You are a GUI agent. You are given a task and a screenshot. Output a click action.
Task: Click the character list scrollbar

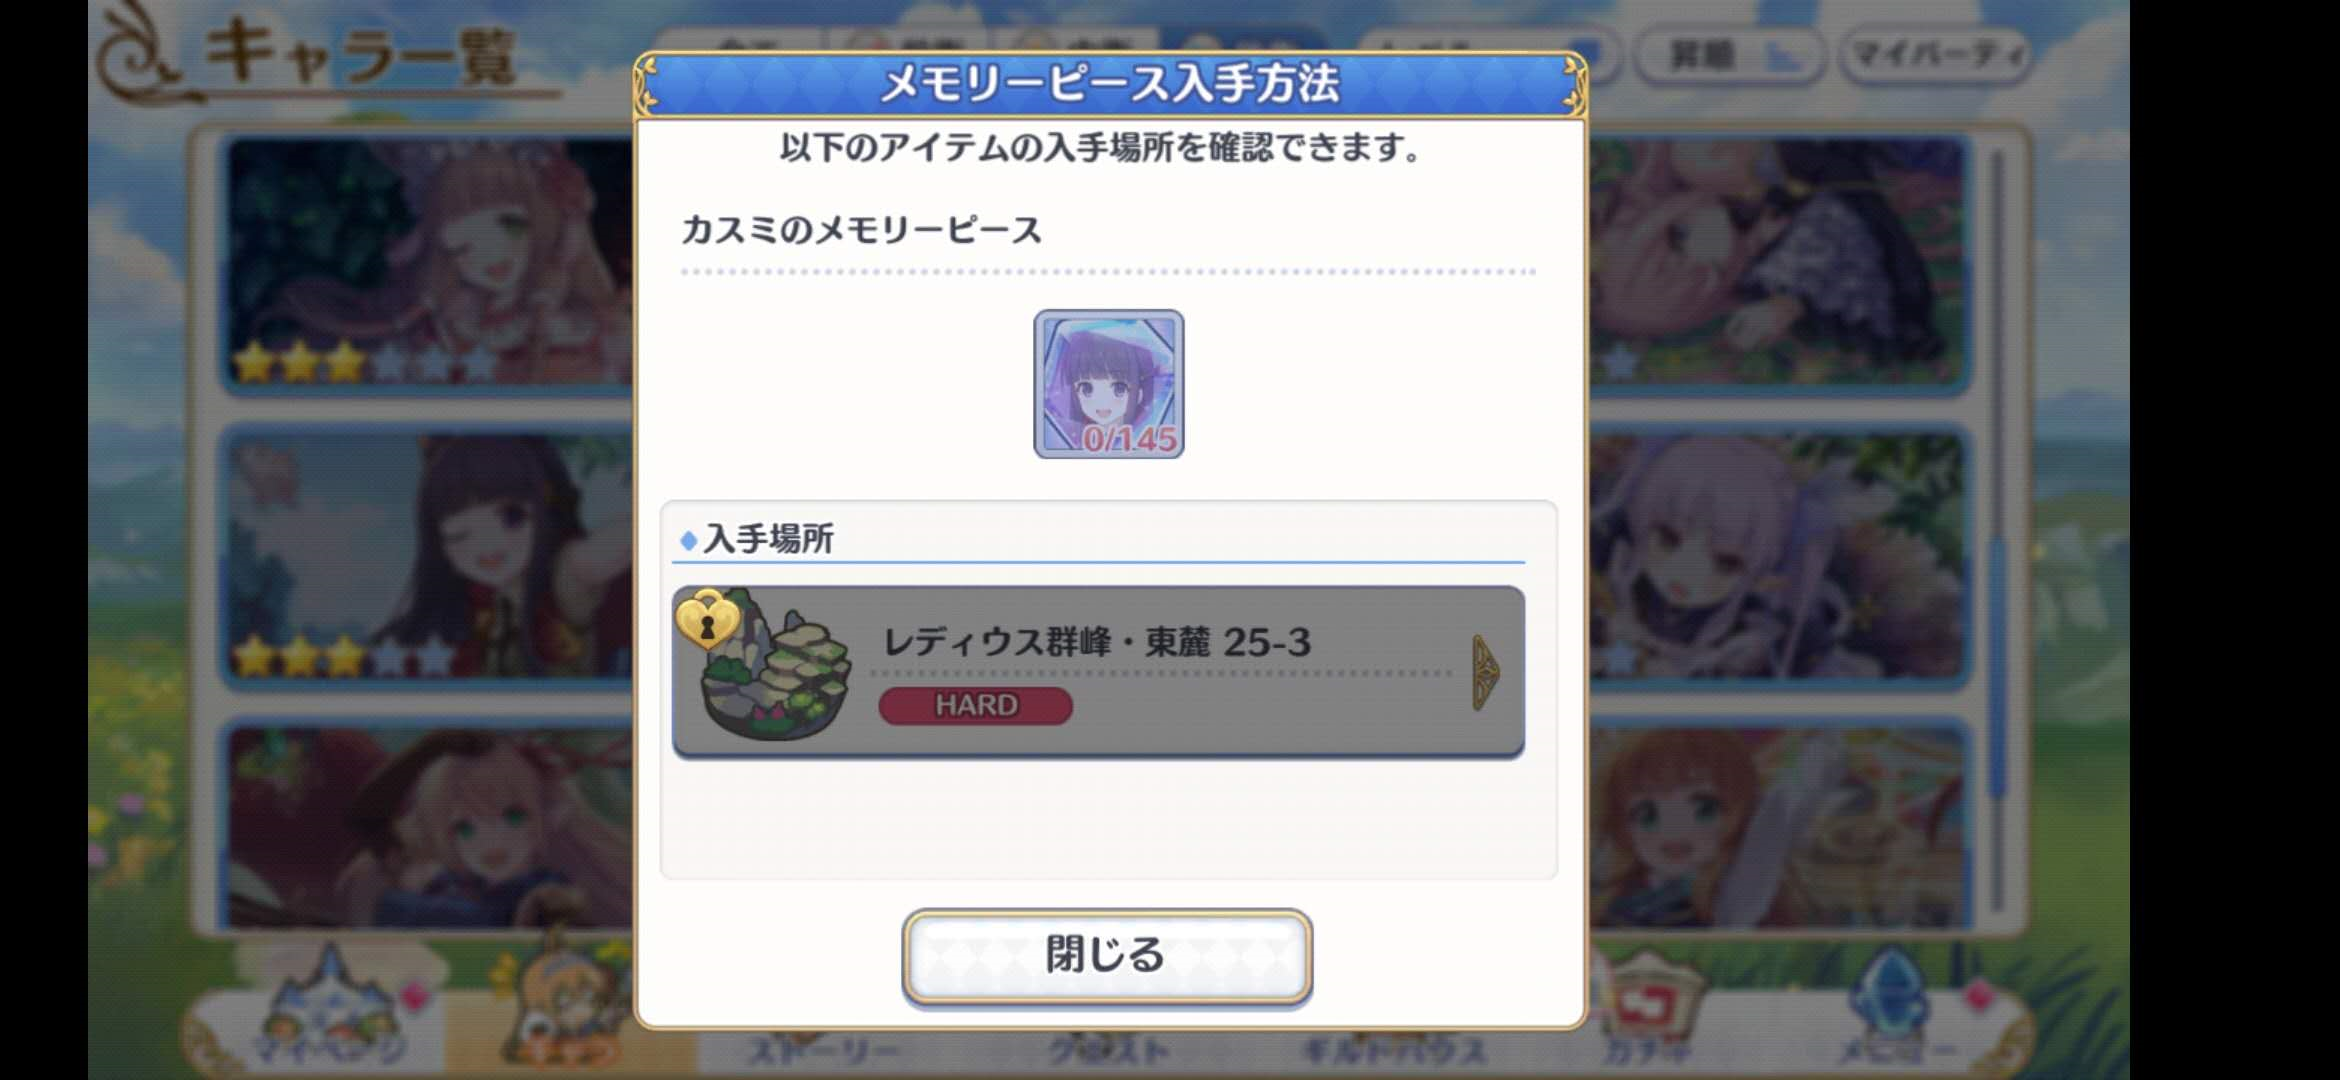coord(1996,530)
